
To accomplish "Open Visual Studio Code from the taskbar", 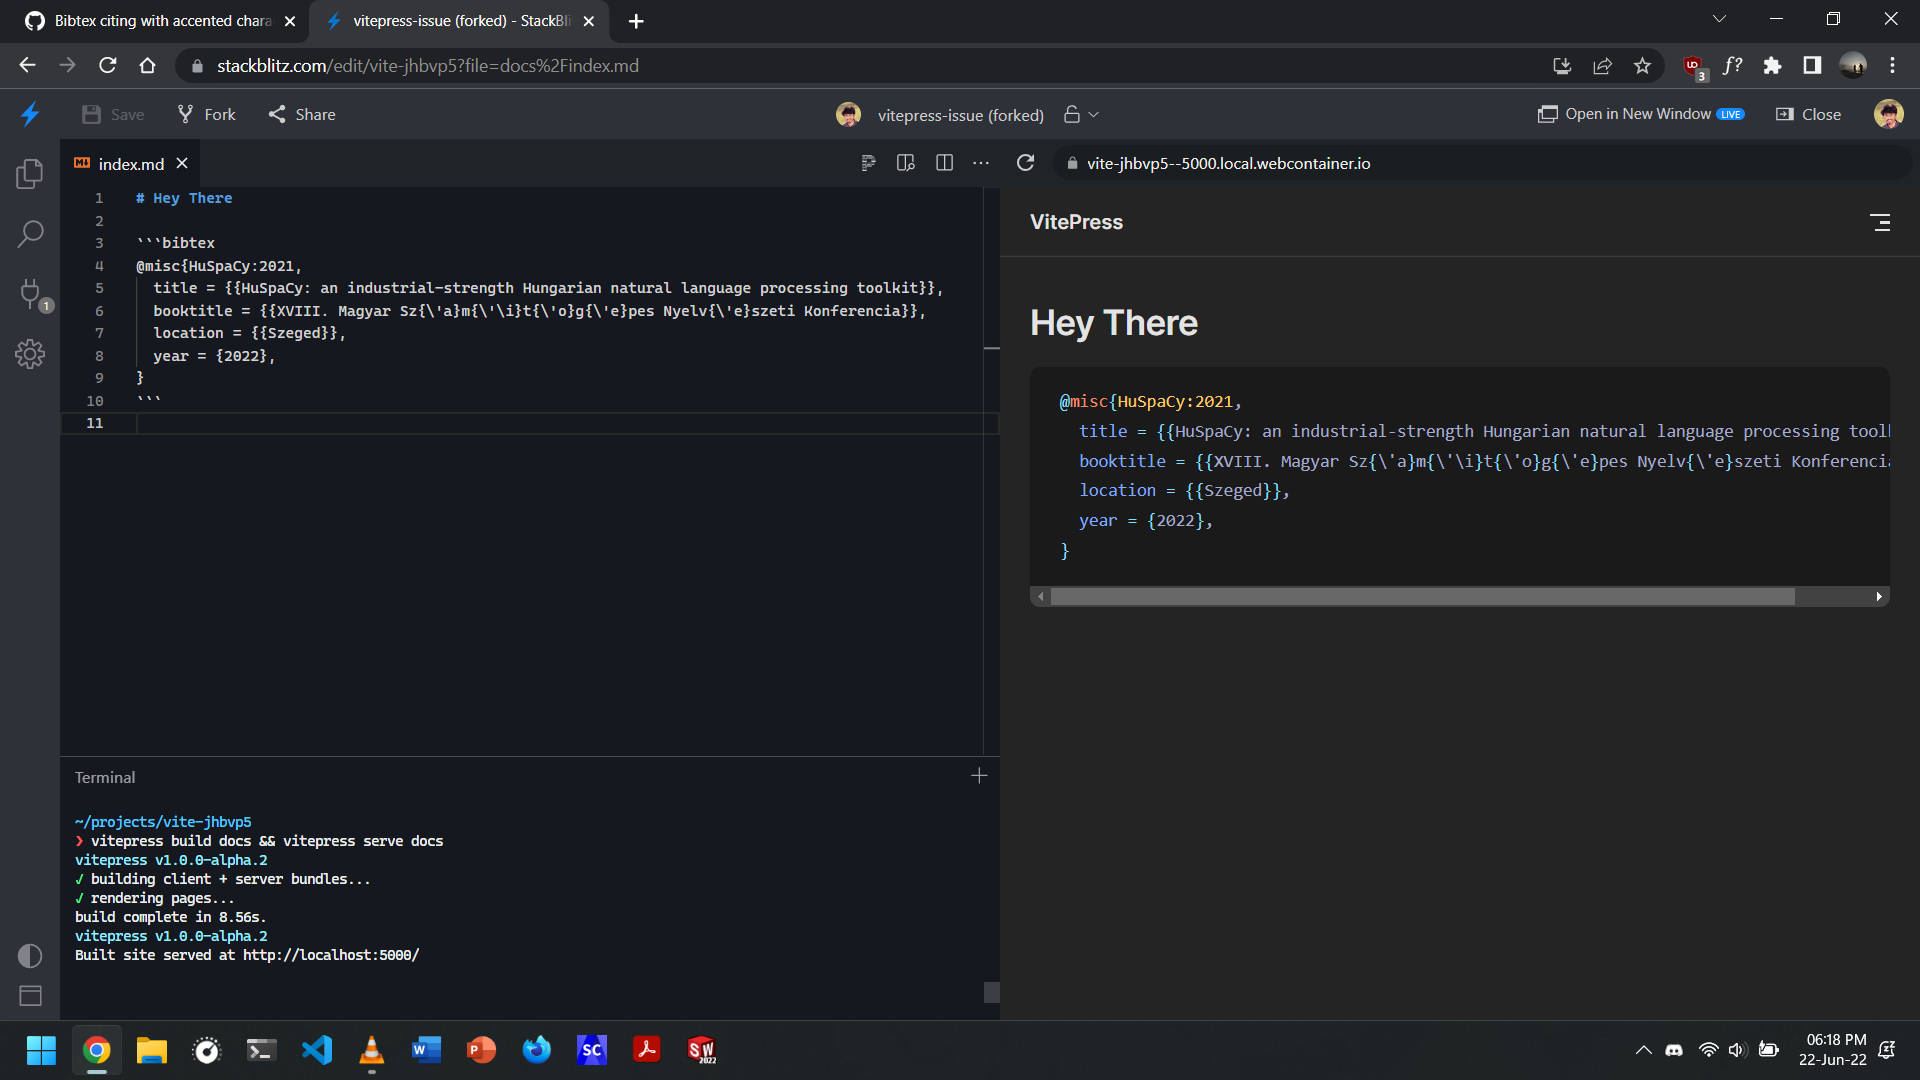I will coord(316,1049).
